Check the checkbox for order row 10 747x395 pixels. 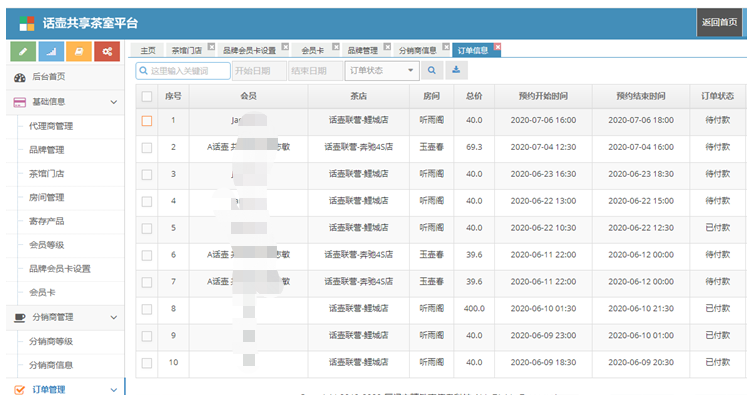147,363
